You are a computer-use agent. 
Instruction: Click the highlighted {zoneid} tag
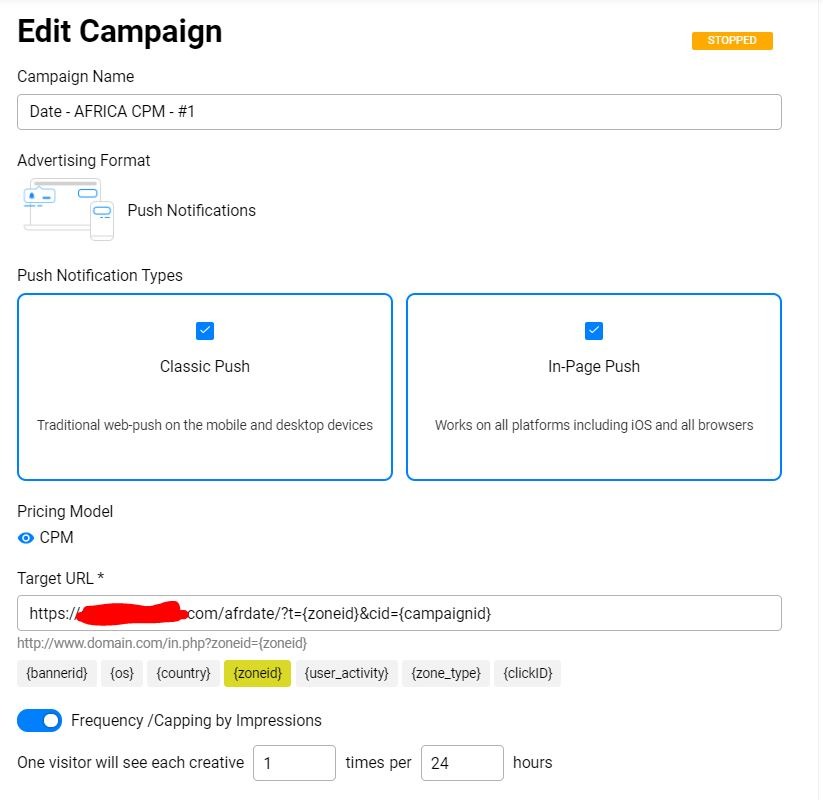(x=257, y=673)
